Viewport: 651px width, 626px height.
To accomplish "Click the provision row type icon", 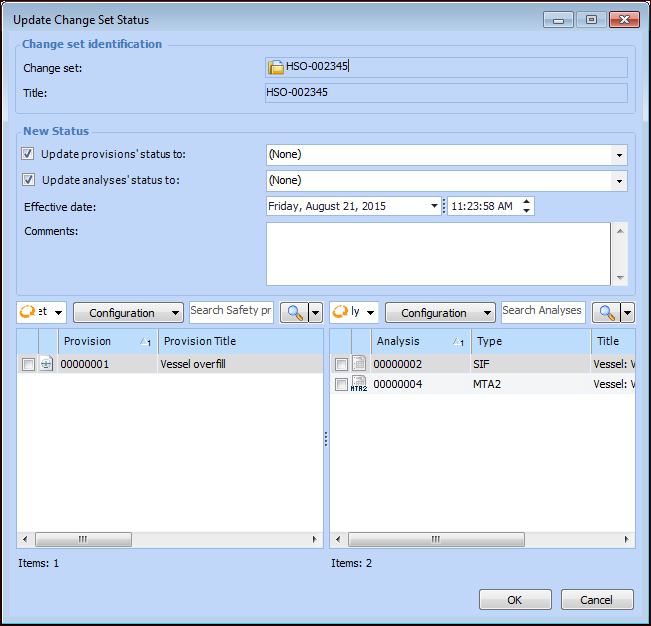I will 46,365.
